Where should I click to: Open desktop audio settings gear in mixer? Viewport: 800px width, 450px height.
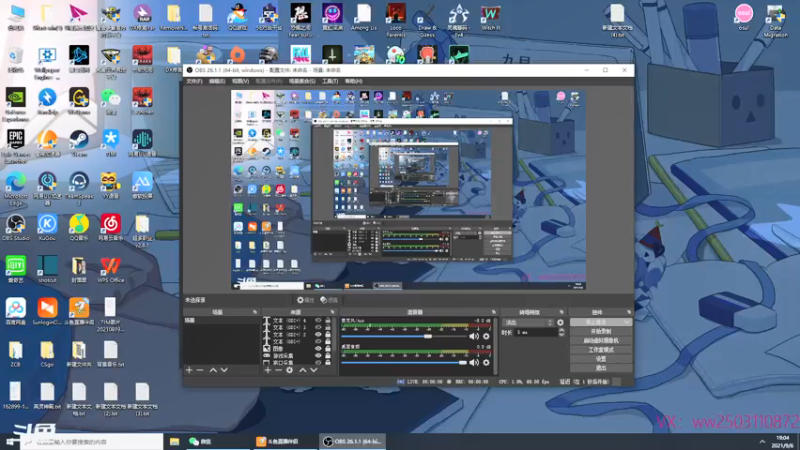click(486, 362)
